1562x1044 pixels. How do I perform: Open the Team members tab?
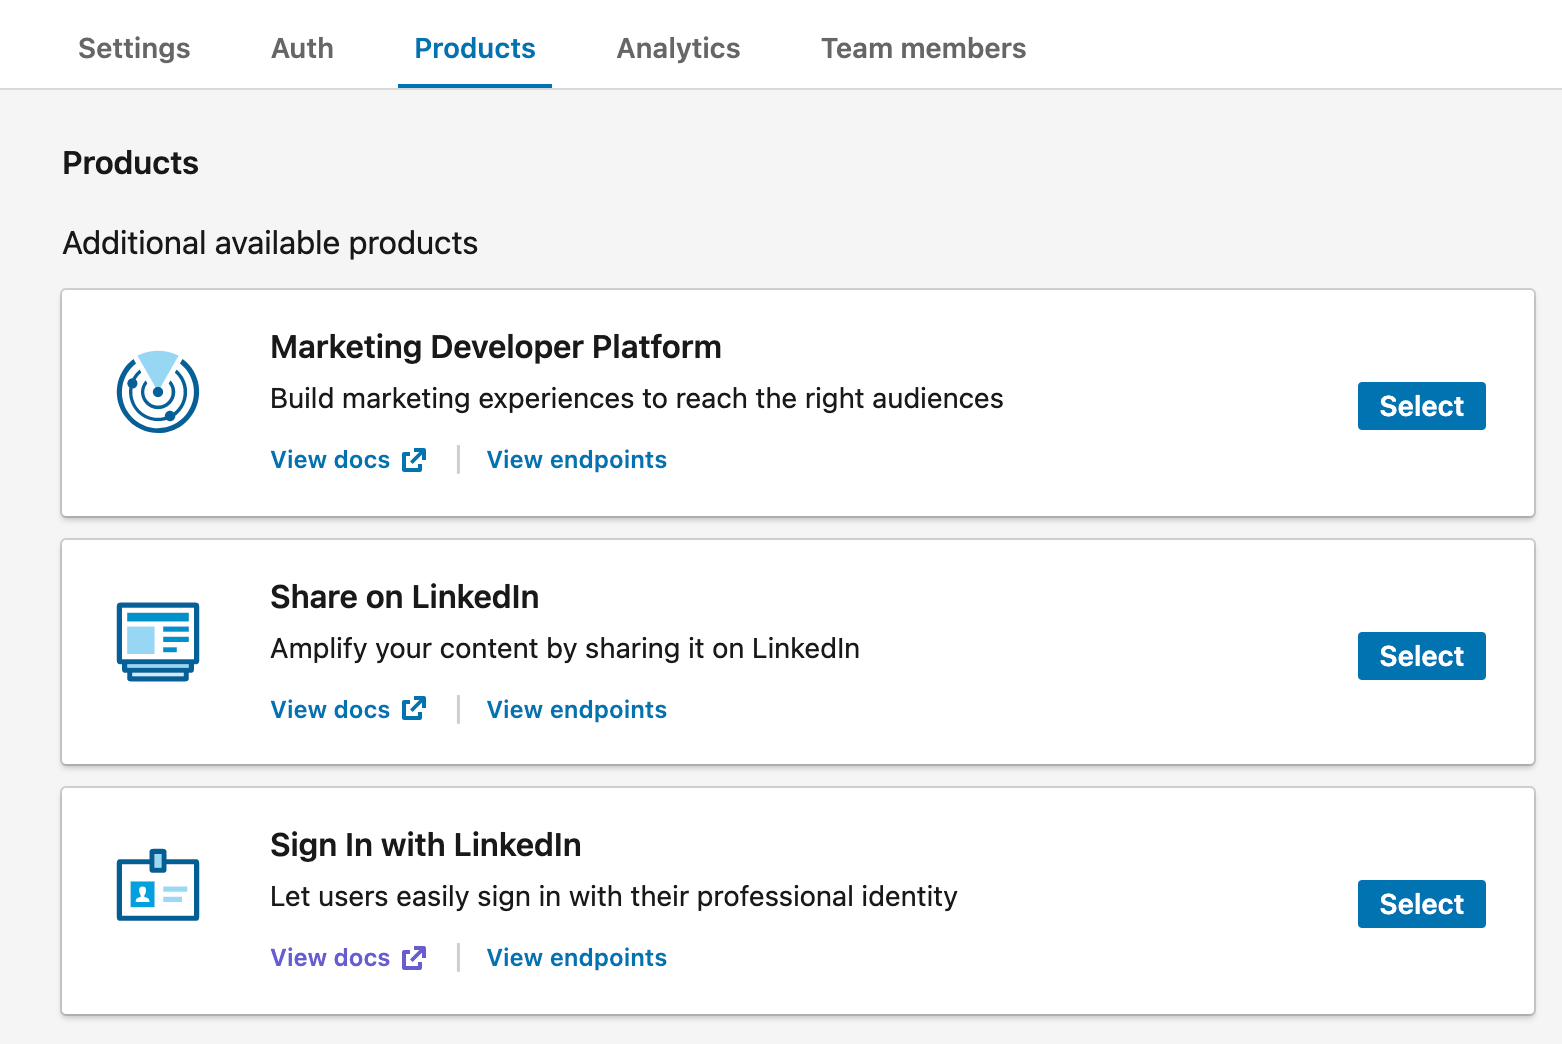click(923, 48)
